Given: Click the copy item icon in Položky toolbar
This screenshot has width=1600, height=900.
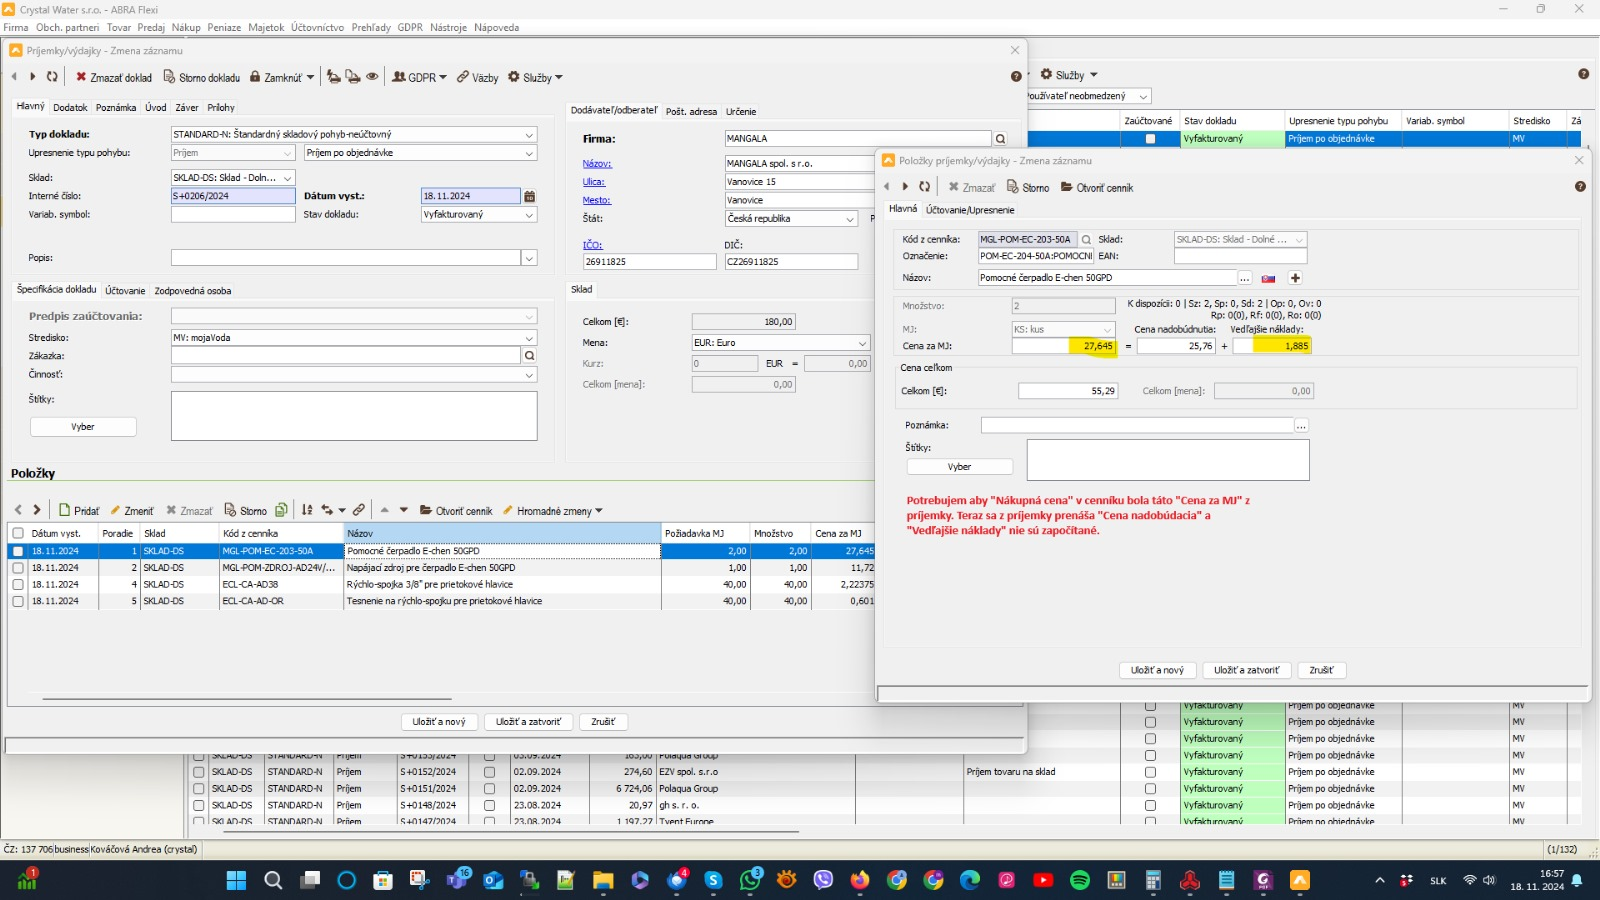Looking at the screenshot, I should (281, 510).
